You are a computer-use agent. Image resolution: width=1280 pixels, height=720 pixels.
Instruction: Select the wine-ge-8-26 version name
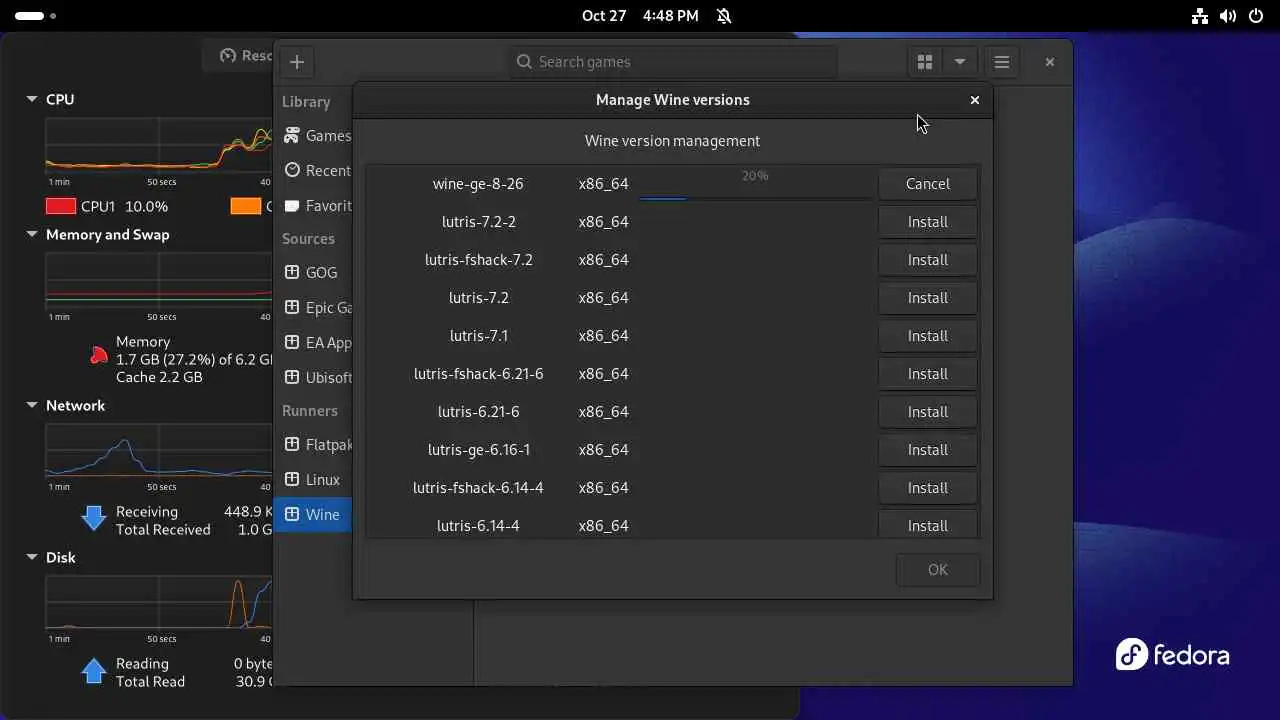(x=478, y=184)
